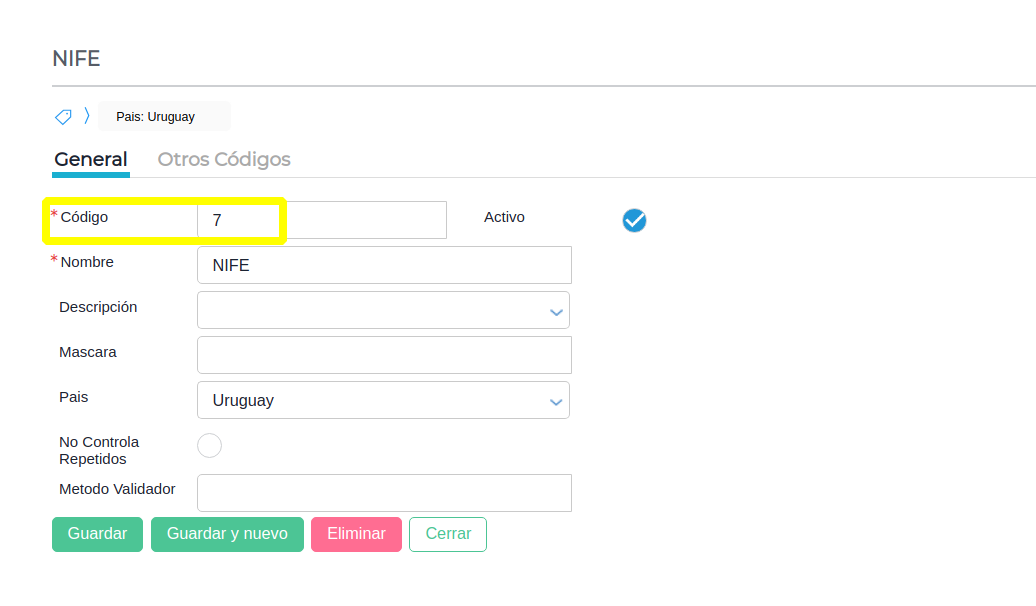
Task: Focus the Mascara text field
Action: coord(384,355)
